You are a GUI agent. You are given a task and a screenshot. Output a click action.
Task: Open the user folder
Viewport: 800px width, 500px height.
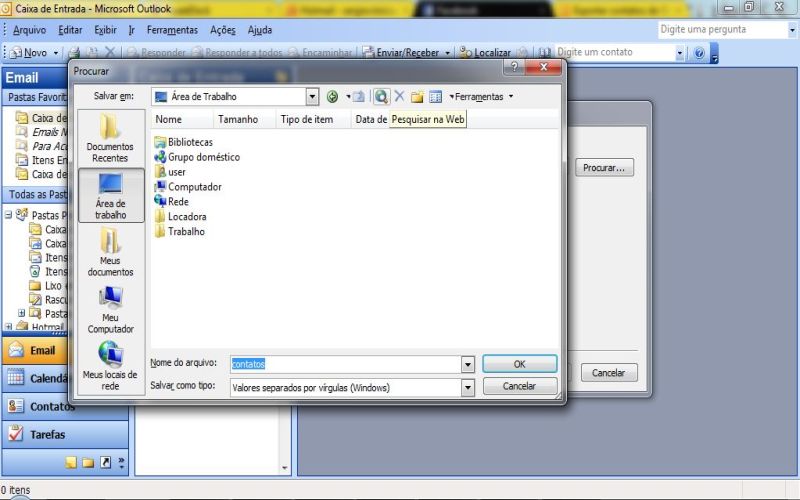170,172
